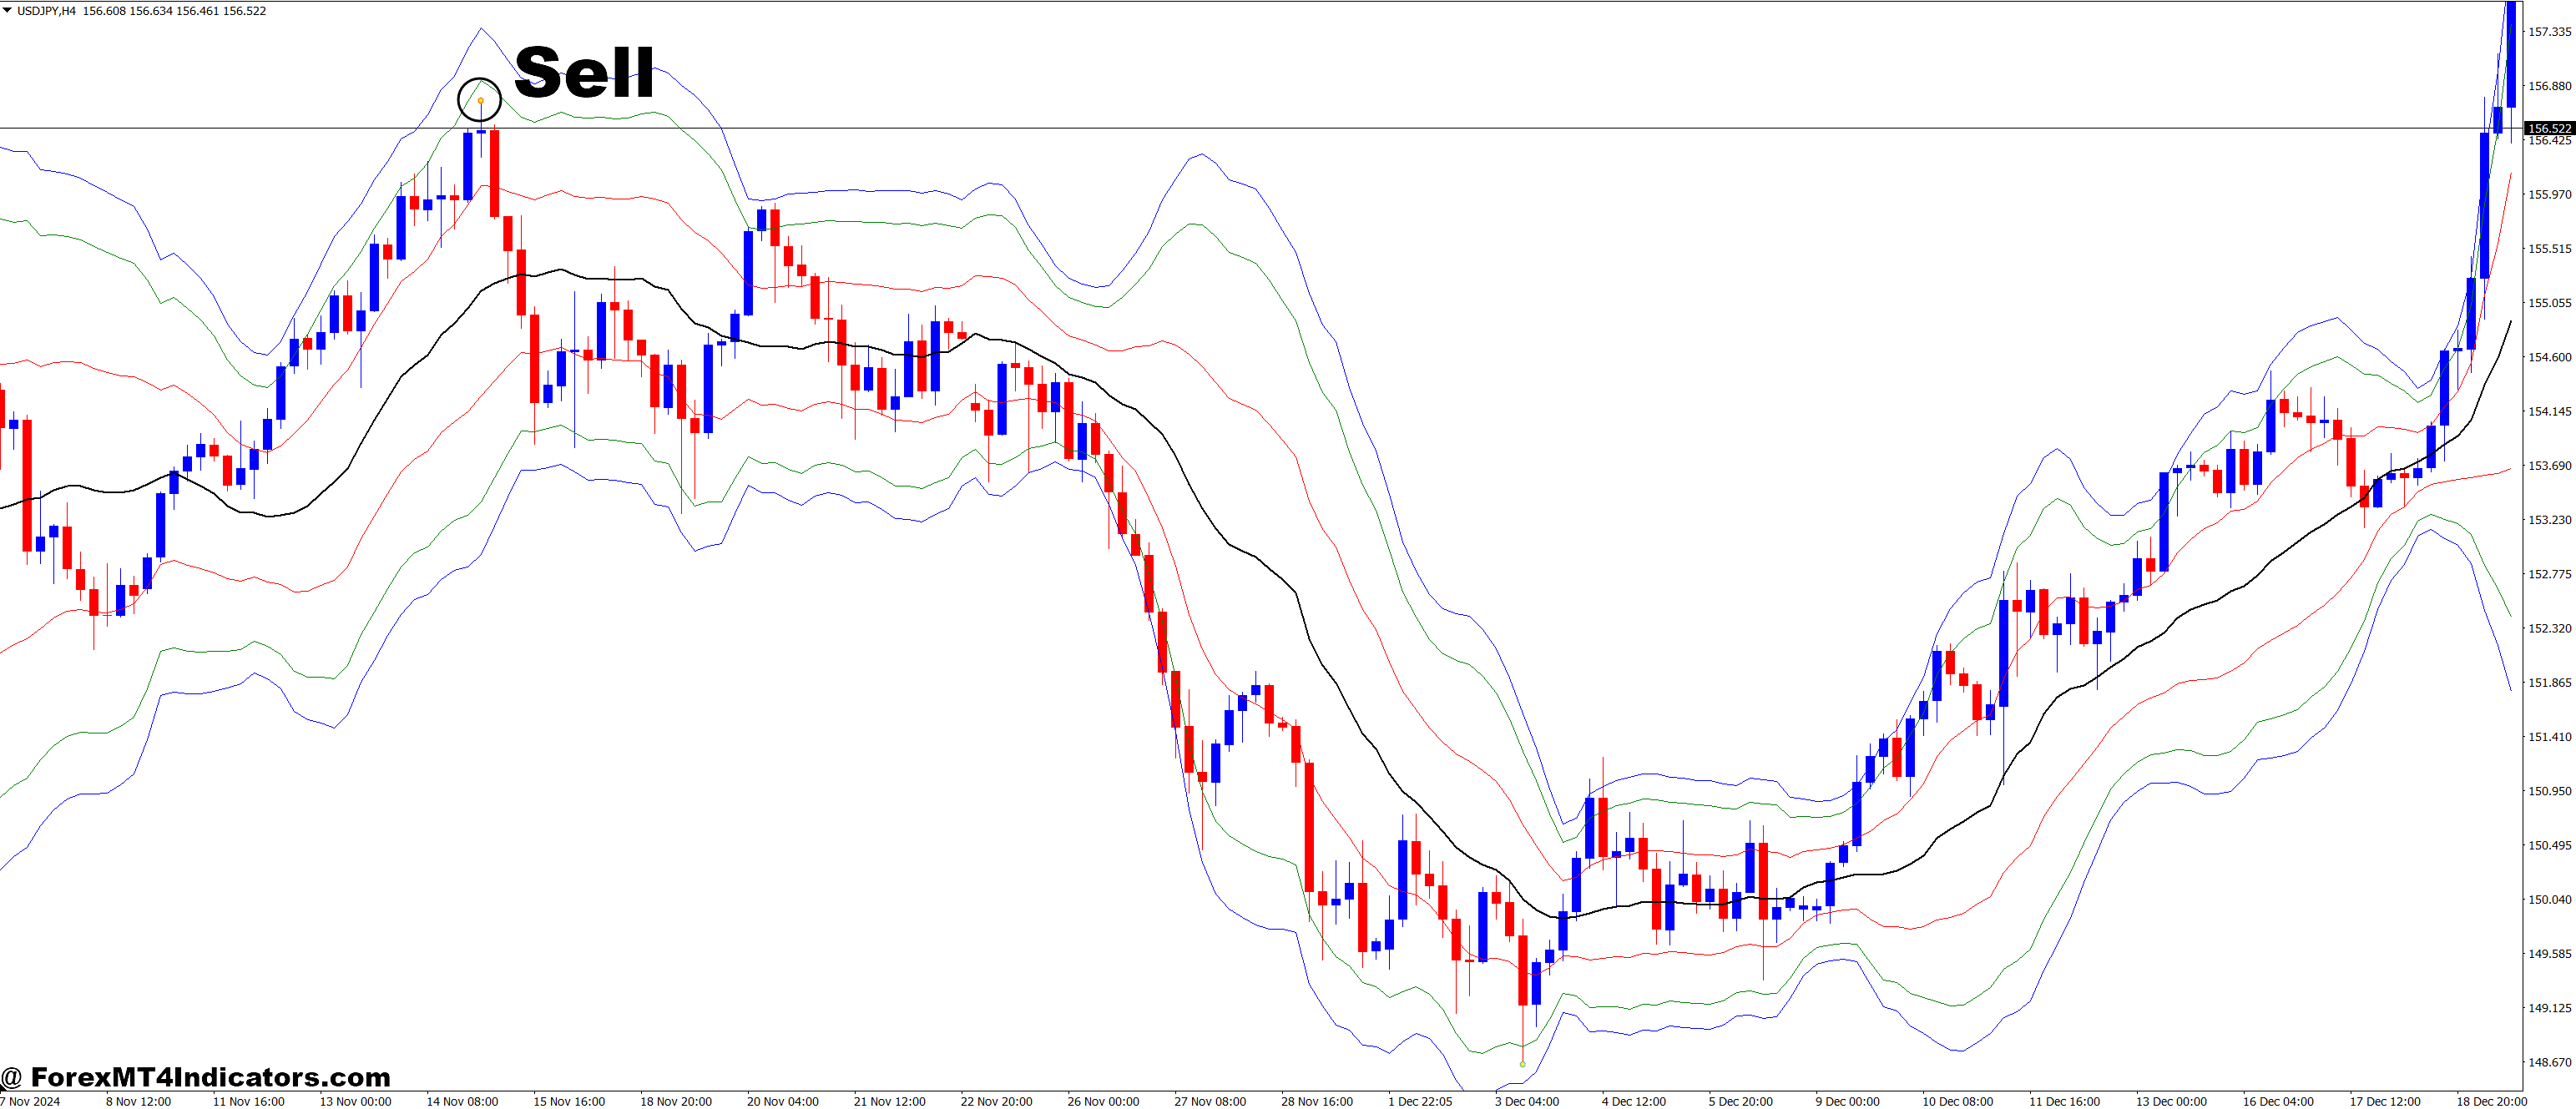Click the 7 Nov 2024 date label
The height and width of the screenshot is (1109, 2576).
coord(30,1101)
